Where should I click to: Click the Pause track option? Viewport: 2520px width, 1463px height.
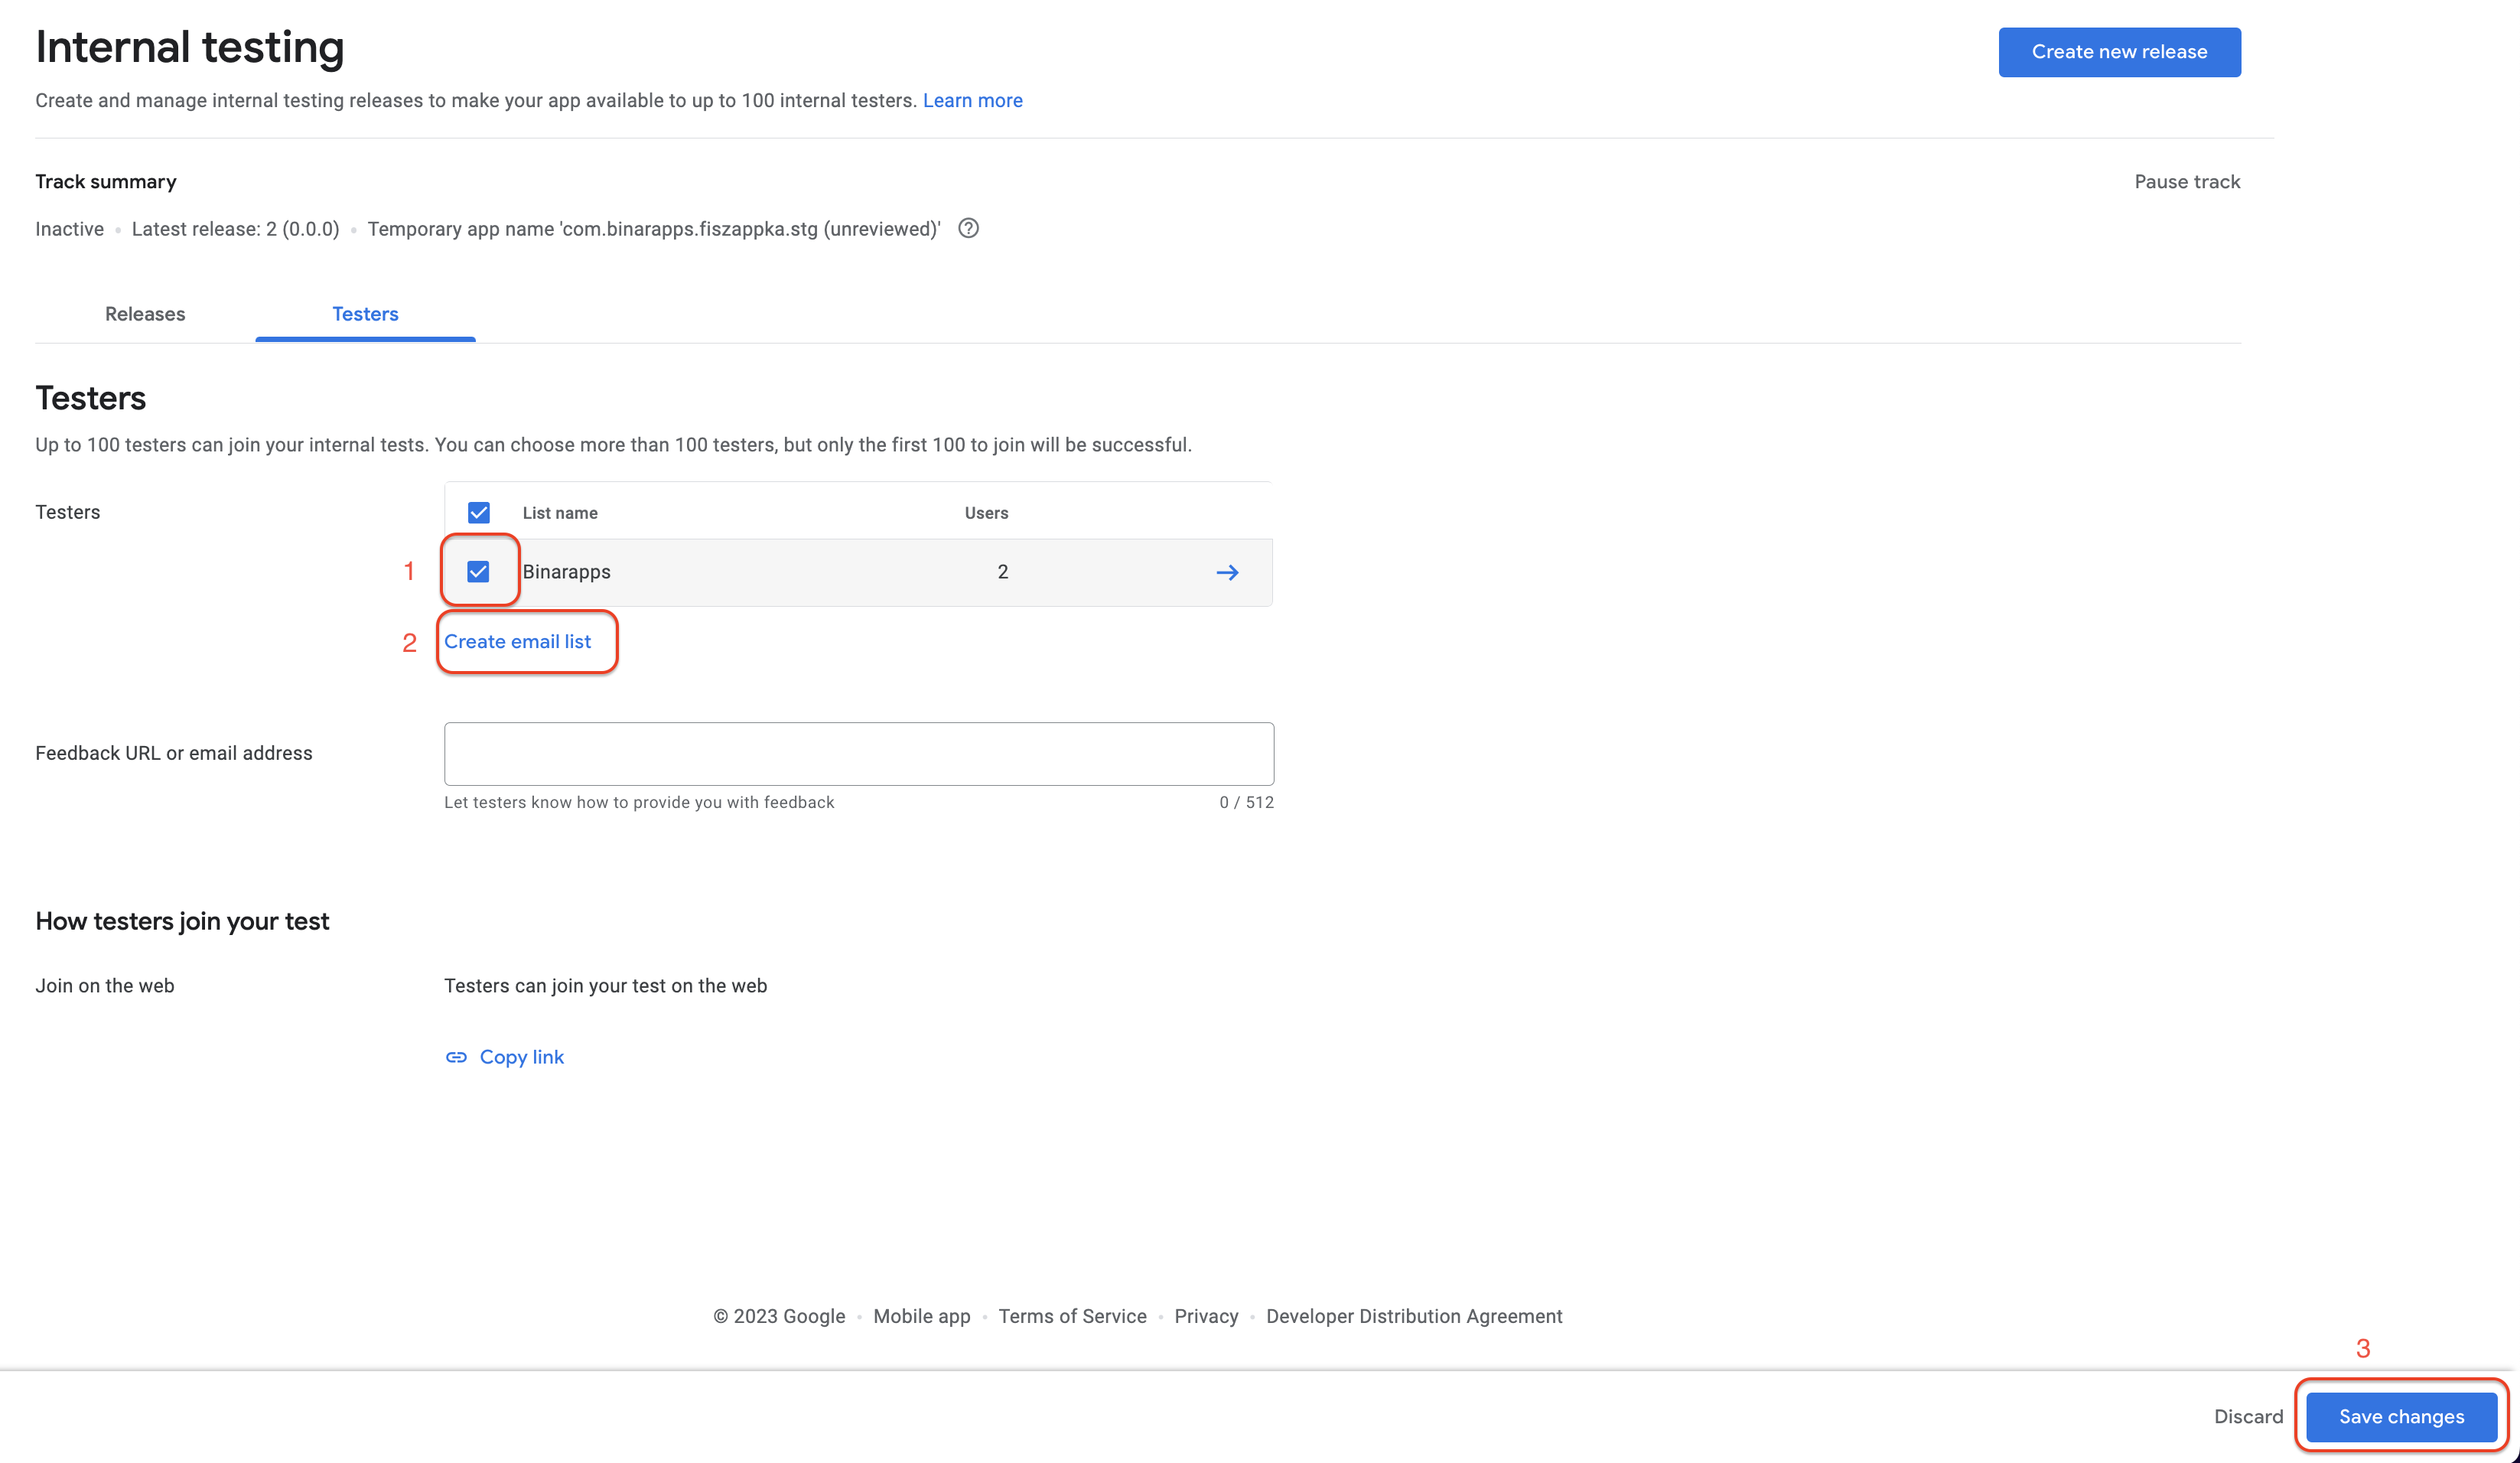coord(2188,181)
